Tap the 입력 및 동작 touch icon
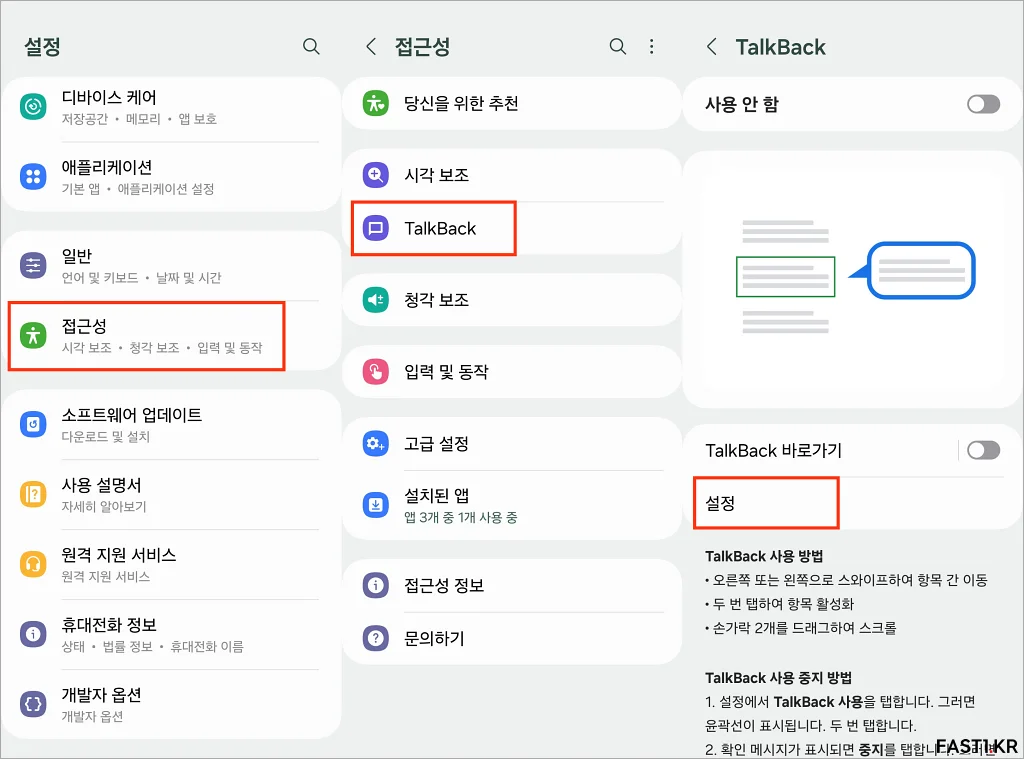This screenshot has width=1024, height=759. pyautogui.click(x=376, y=372)
